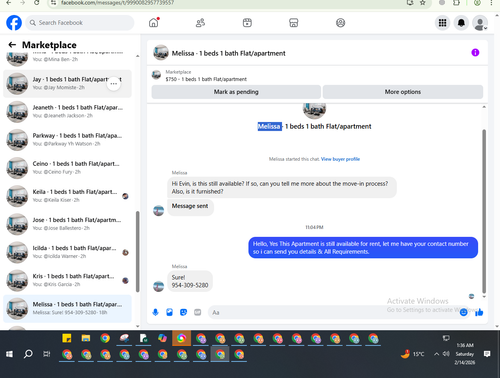Screen dimensions: 500x378
Task: Click the 'Message sent' bubble
Action: click(190, 206)
